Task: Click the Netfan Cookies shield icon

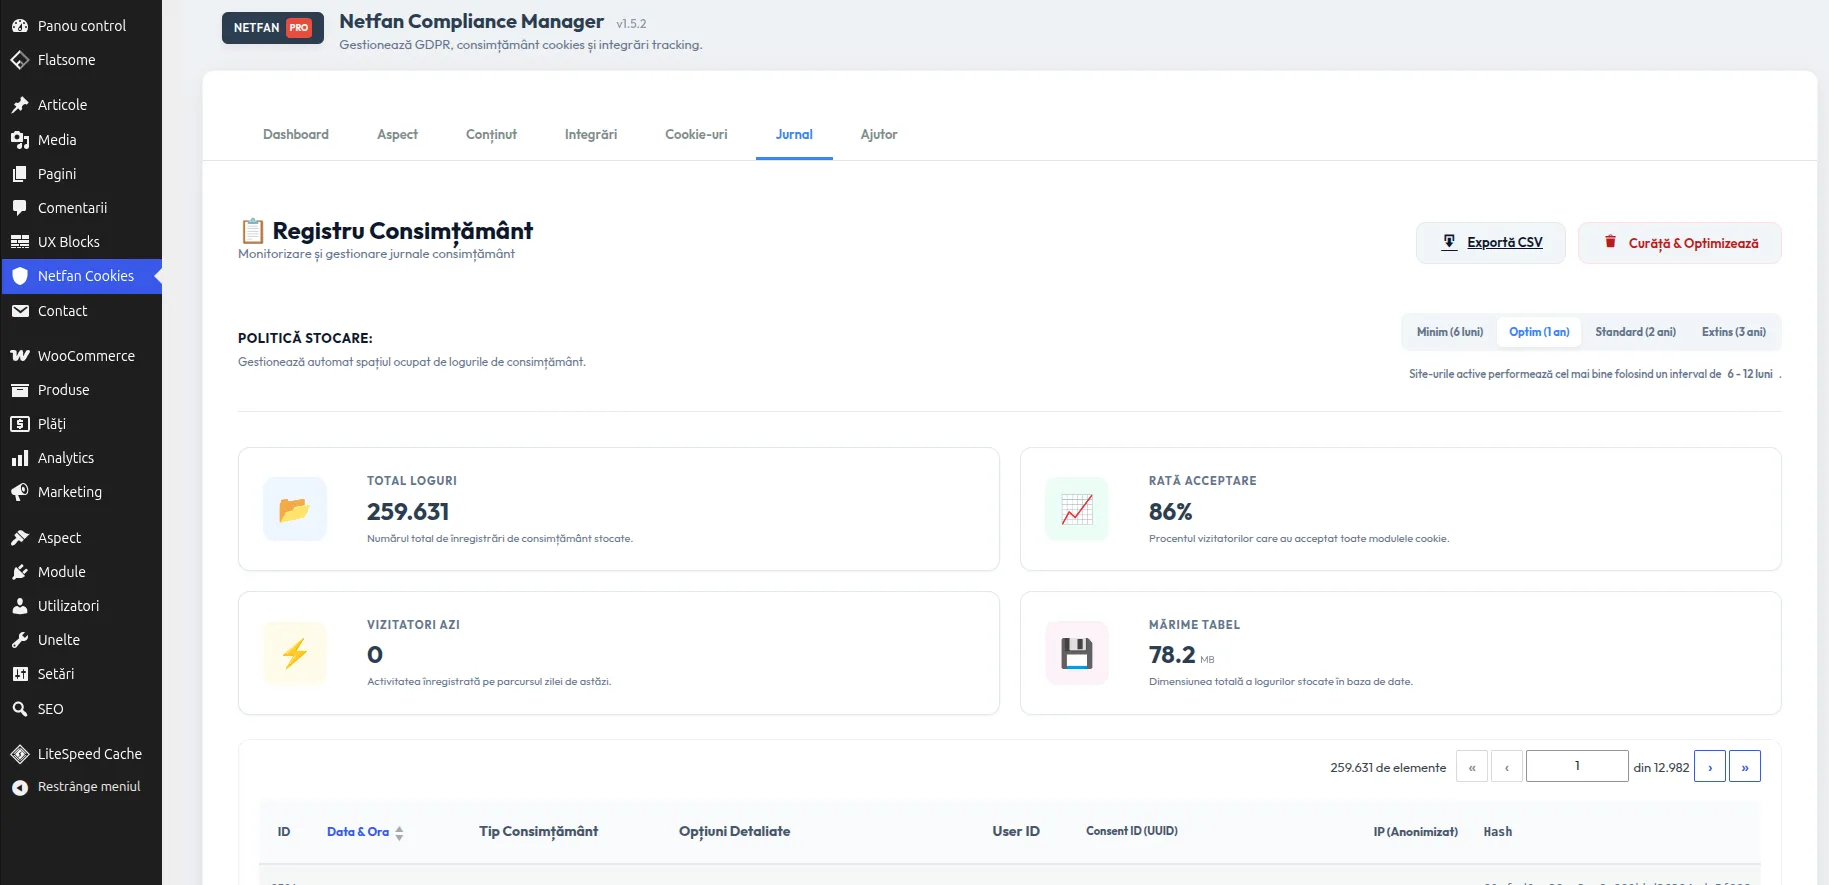Action: 20,276
